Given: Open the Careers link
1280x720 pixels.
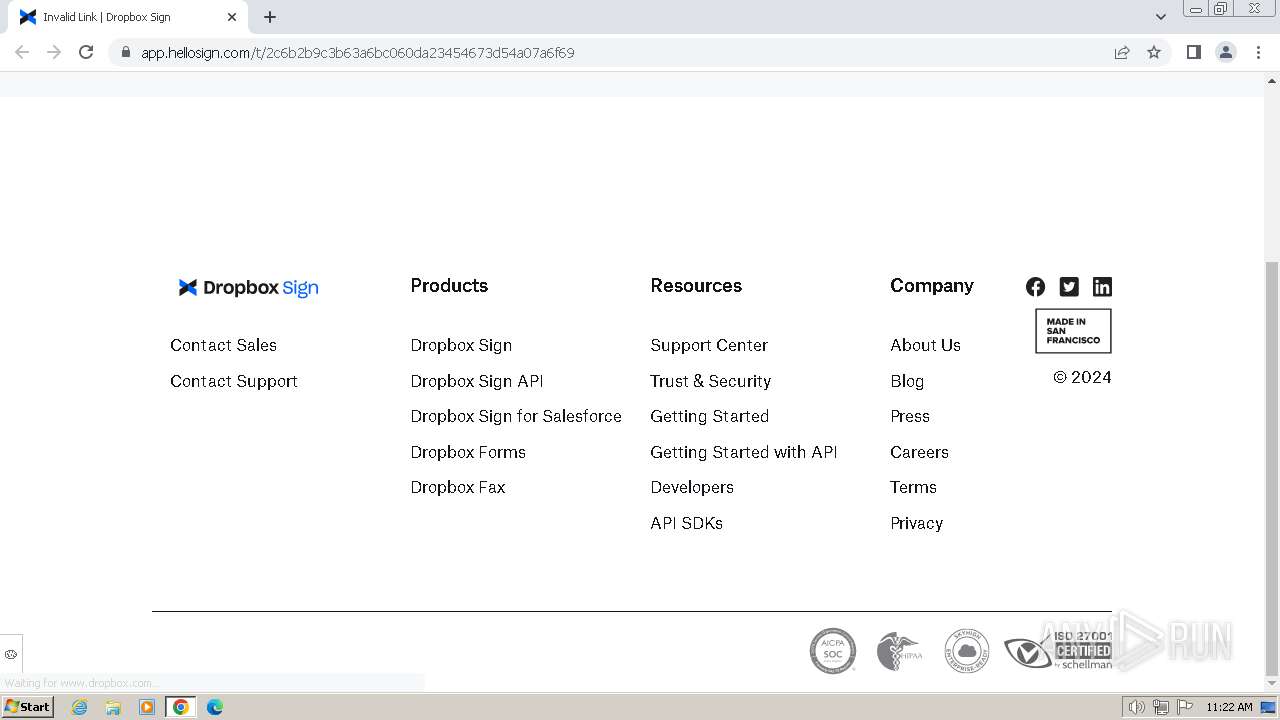Looking at the screenshot, I should (x=919, y=452).
